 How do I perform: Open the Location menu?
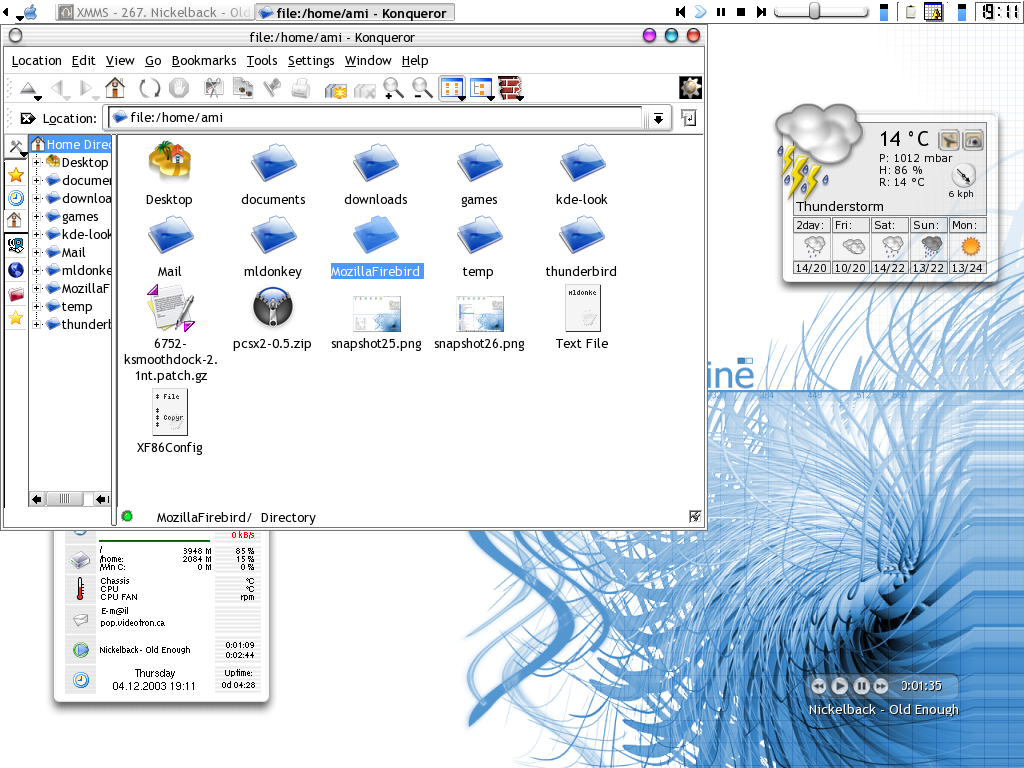[37, 61]
